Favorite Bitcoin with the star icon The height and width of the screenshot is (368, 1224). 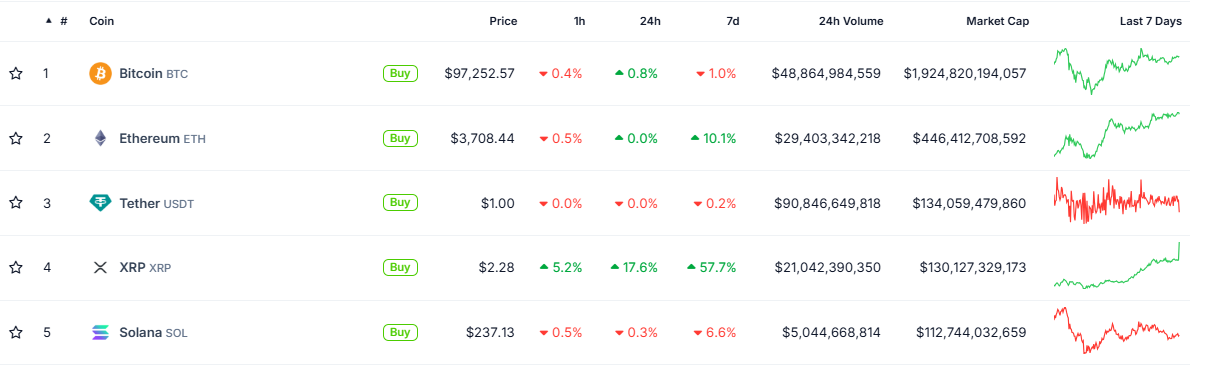16,73
